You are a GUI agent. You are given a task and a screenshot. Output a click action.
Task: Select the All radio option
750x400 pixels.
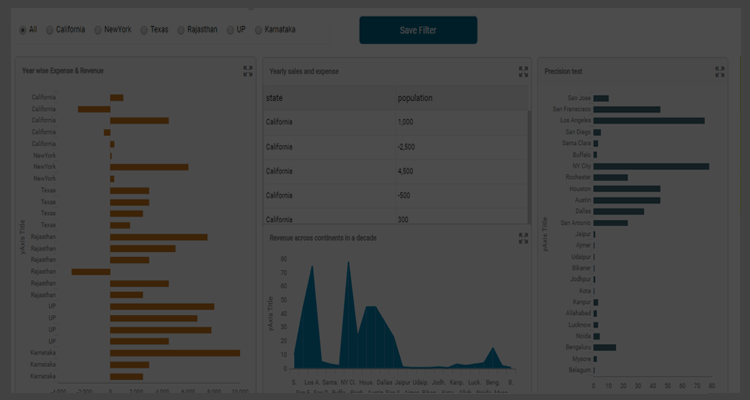23,30
